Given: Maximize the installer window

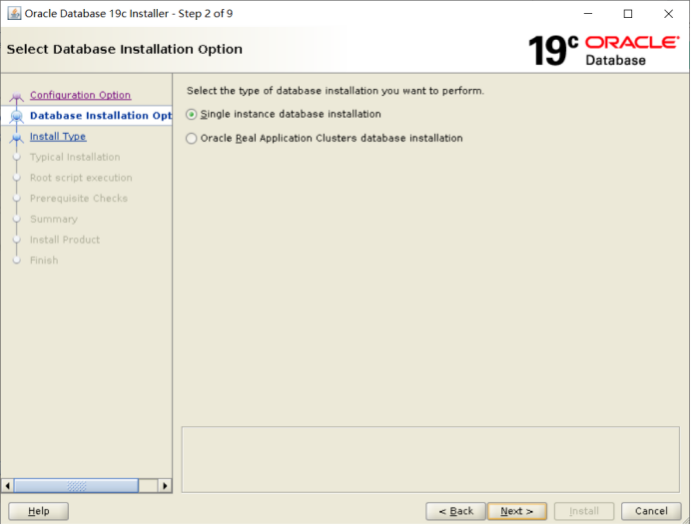Looking at the screenshot, I should 628,14.
